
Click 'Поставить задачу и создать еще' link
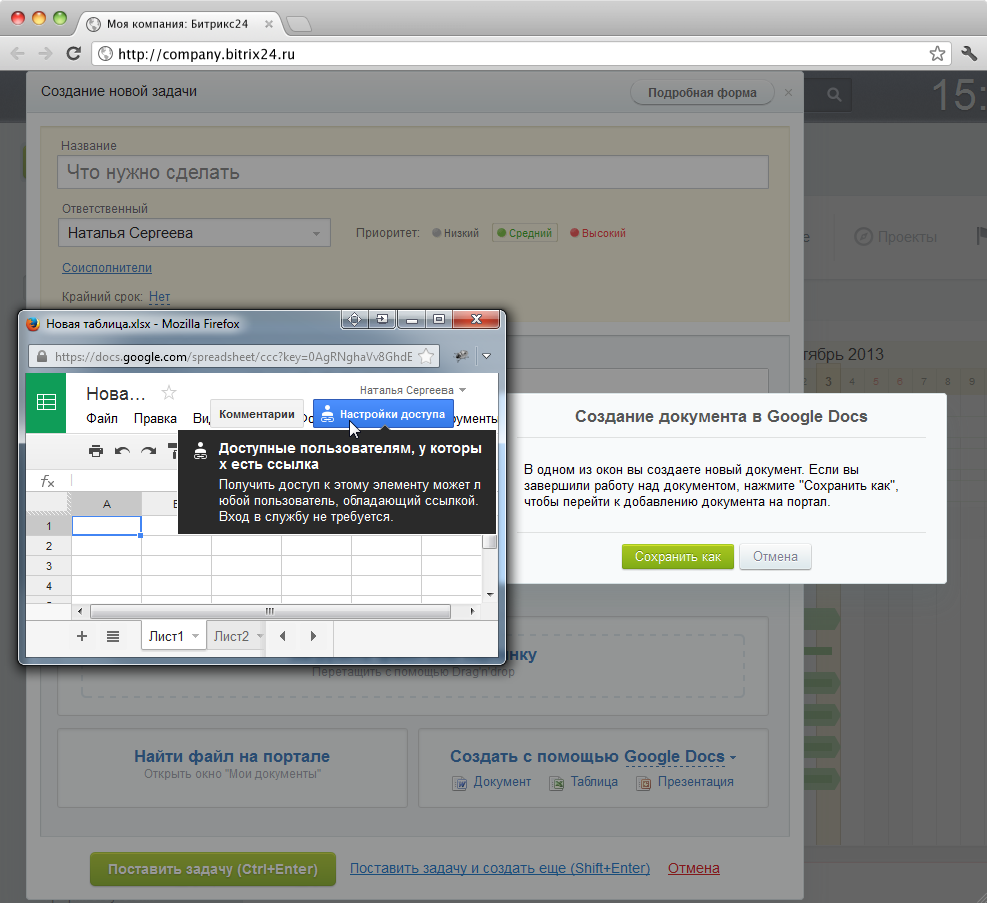500,868
